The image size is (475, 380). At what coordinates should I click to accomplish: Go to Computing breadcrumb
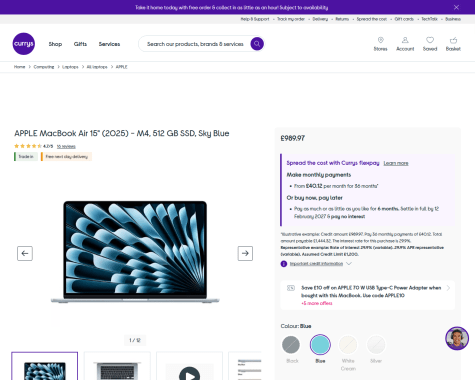(x=44, y=67)
